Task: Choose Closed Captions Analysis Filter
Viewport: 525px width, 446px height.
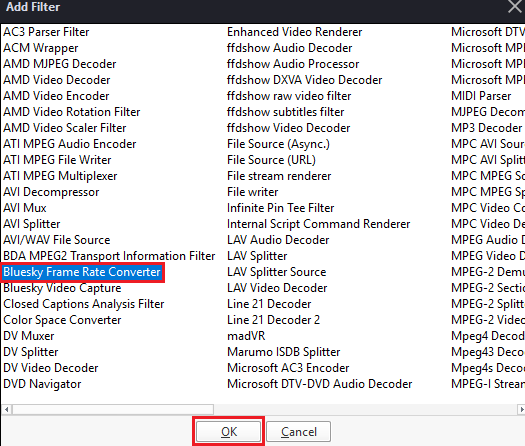Action: [84, 304]
